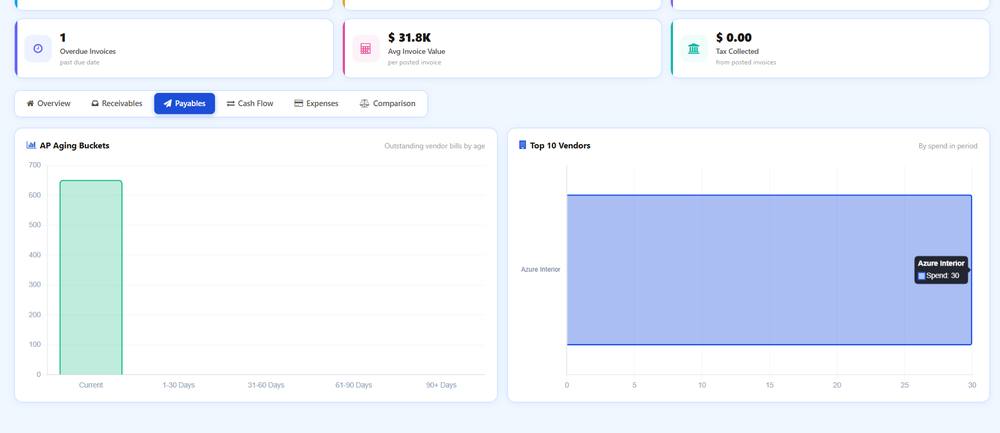Click the "90+ Days" axis label

(441, 385)
